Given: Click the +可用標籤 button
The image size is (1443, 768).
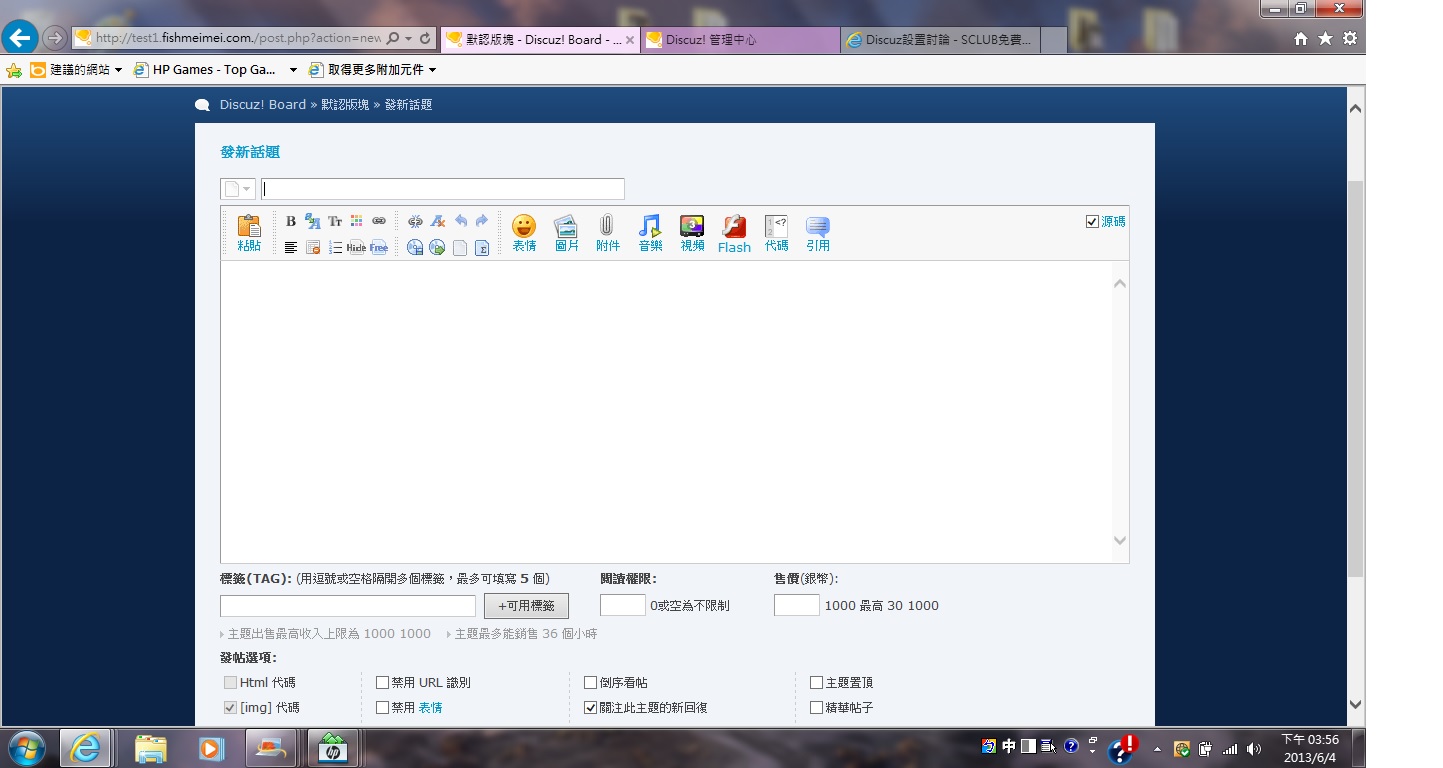Looking at the screenshot, I should point(526,606).
